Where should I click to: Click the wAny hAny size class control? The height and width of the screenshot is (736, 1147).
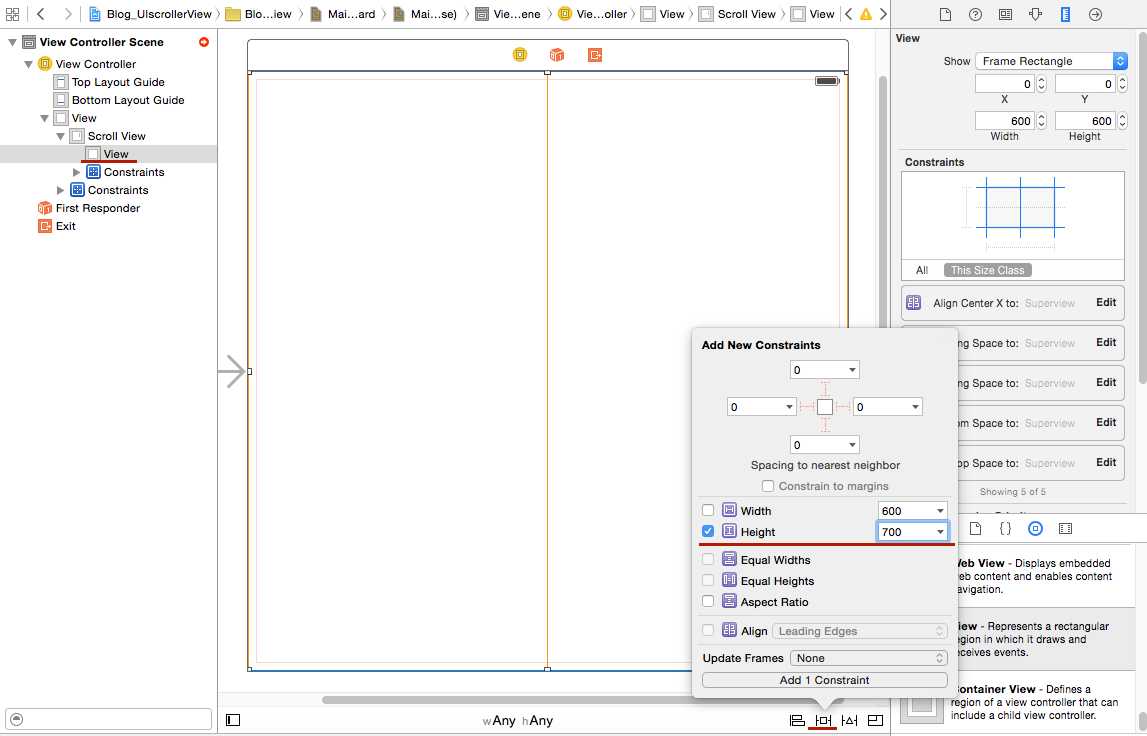click(x=517, y=721)
